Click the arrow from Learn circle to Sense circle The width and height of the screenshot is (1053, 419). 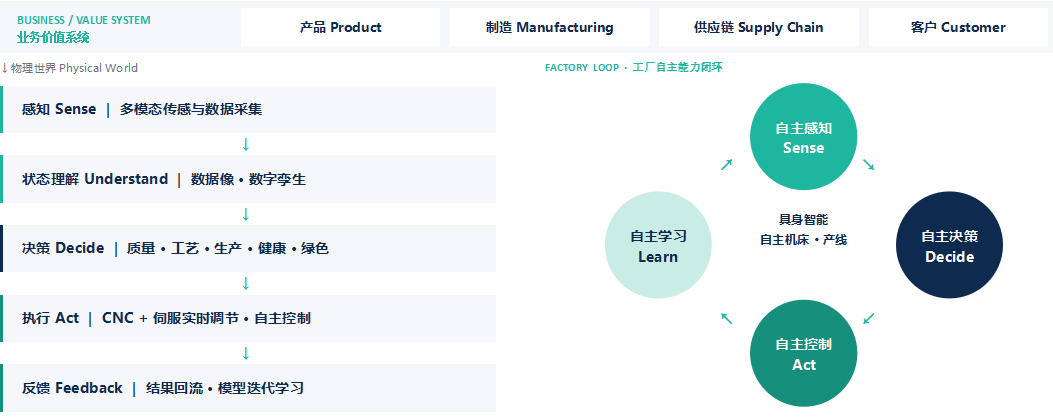(x=726, y=165)
